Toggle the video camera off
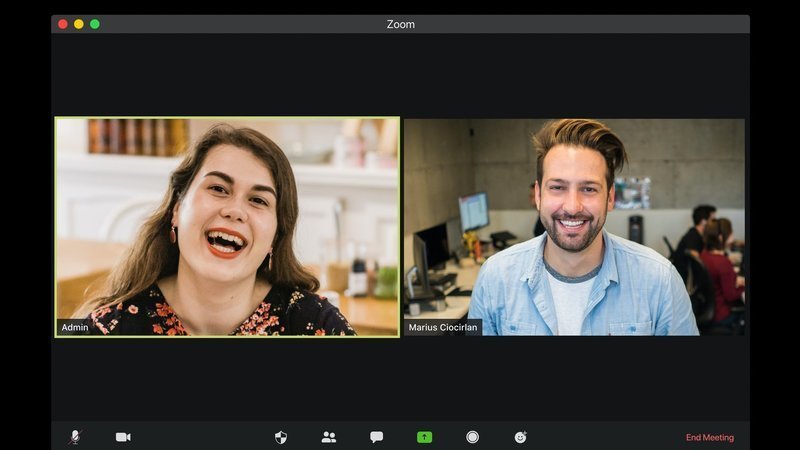Image resolution: width=800 pixels, height=450 pixels. pos(123,437)
